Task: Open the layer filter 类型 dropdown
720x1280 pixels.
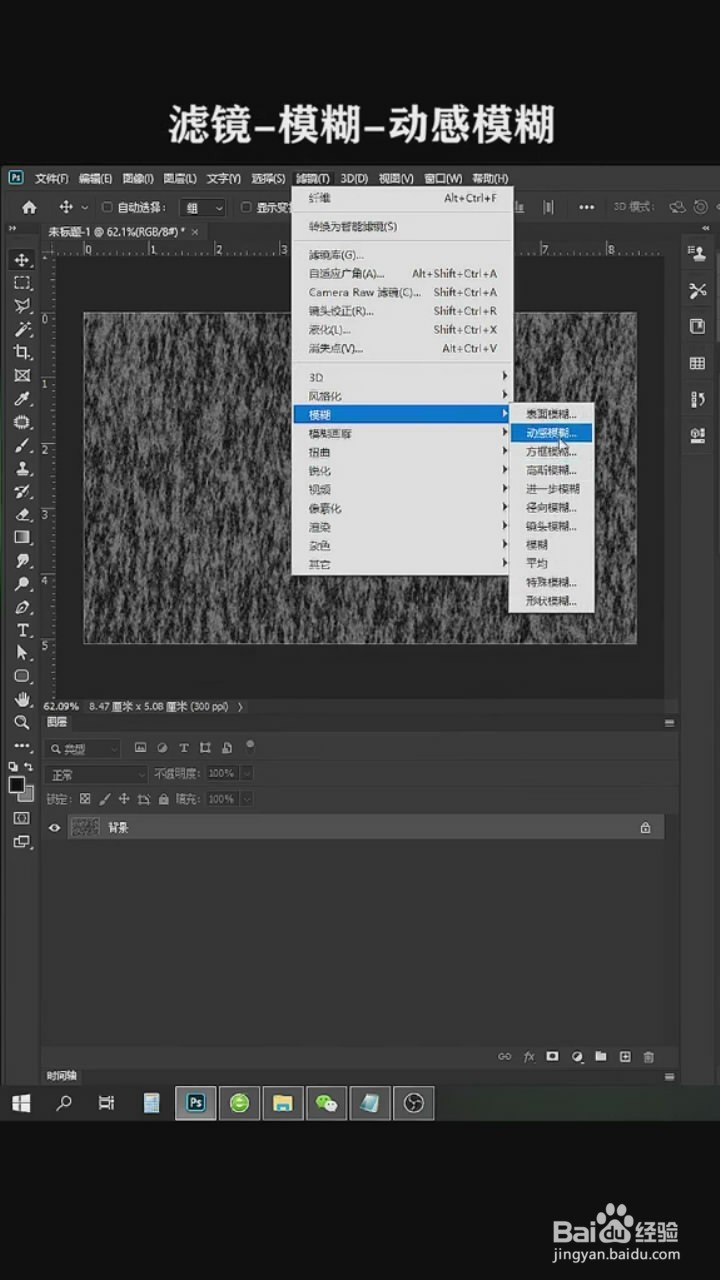Action: [x=83, y=748]
